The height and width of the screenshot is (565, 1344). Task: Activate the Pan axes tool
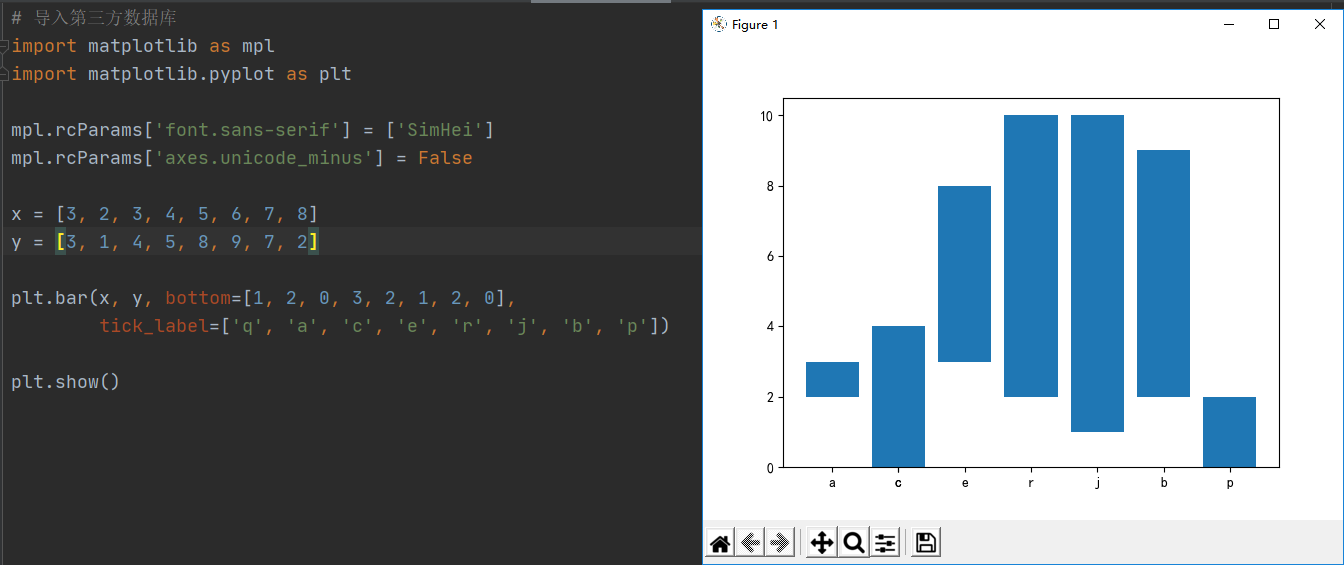tap(822, 543)
